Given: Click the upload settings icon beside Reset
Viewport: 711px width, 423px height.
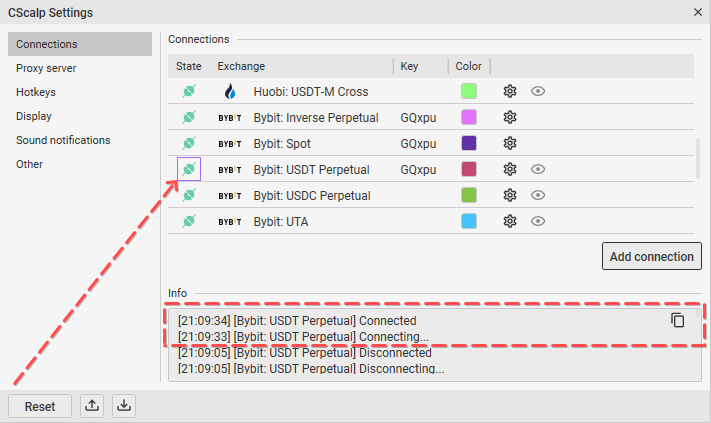Looking at the screenshot, I should point(92,406).
